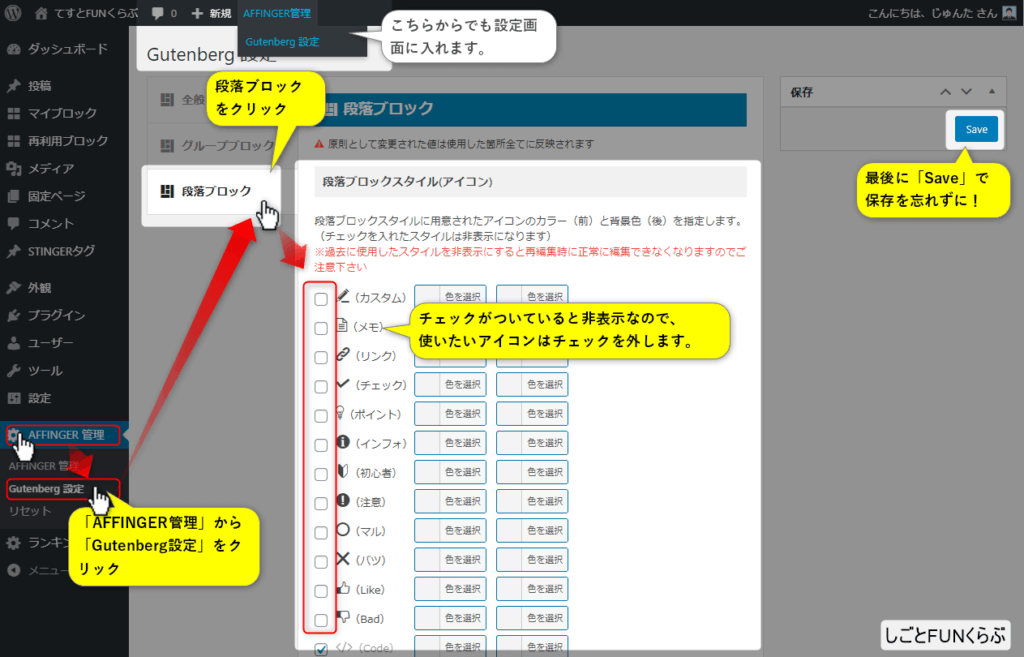The height and width of the screenshot is (657, 1024).
Task: Move 保存 panel down with arrow
Action: [967, 92]
